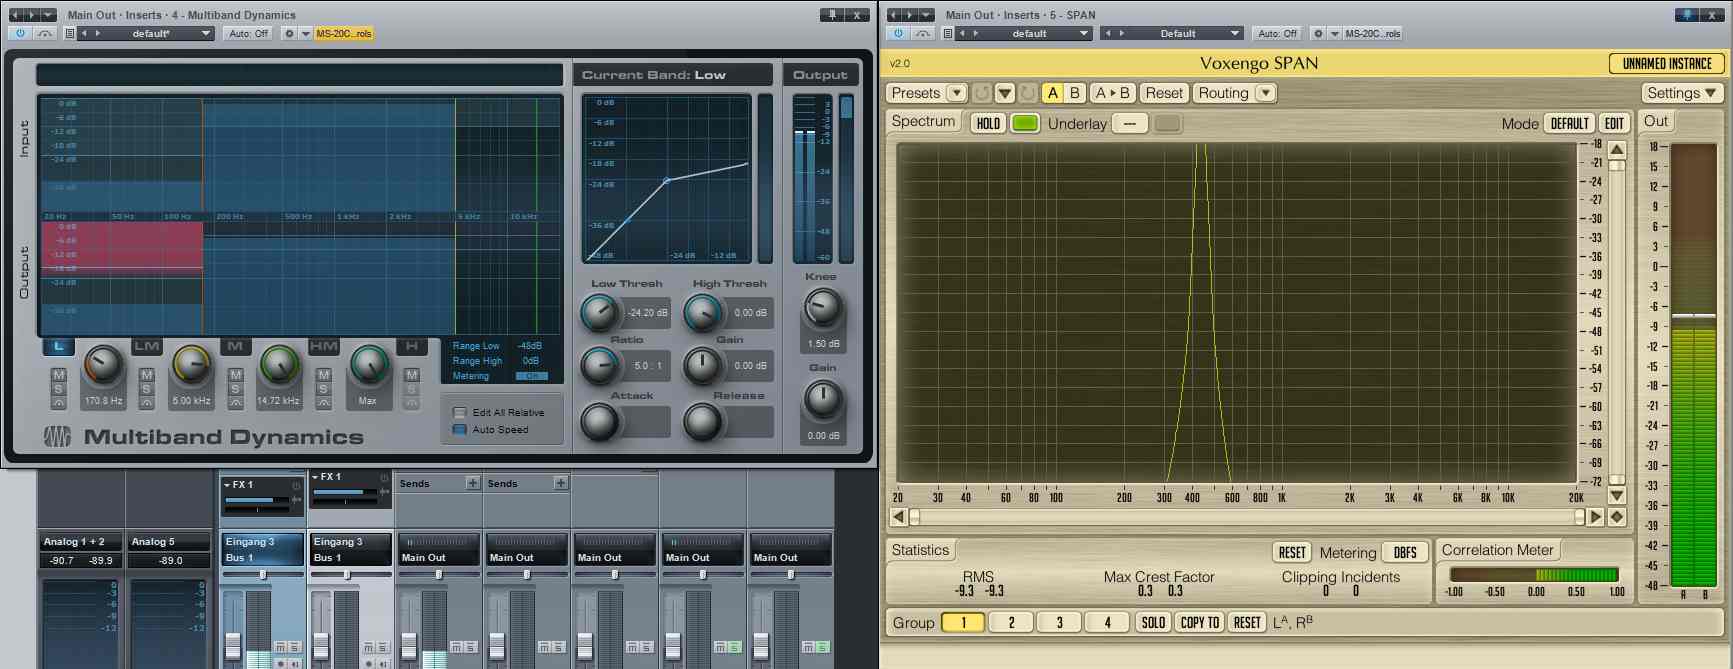This screenshot has height=669, width=1733.
Task: Mute the Low-Mid band
Action: [x=147, y=375]
